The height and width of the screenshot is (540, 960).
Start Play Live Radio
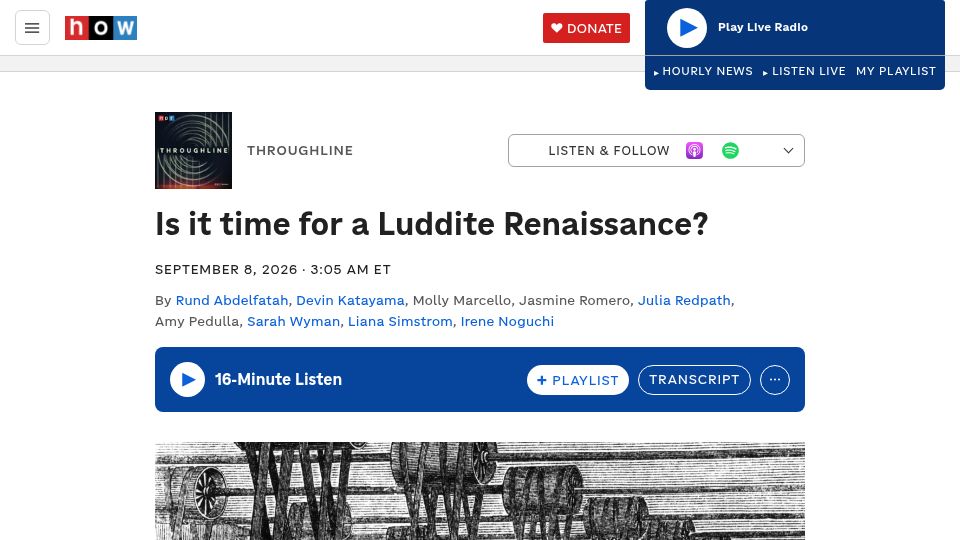(x=686, y=28)
